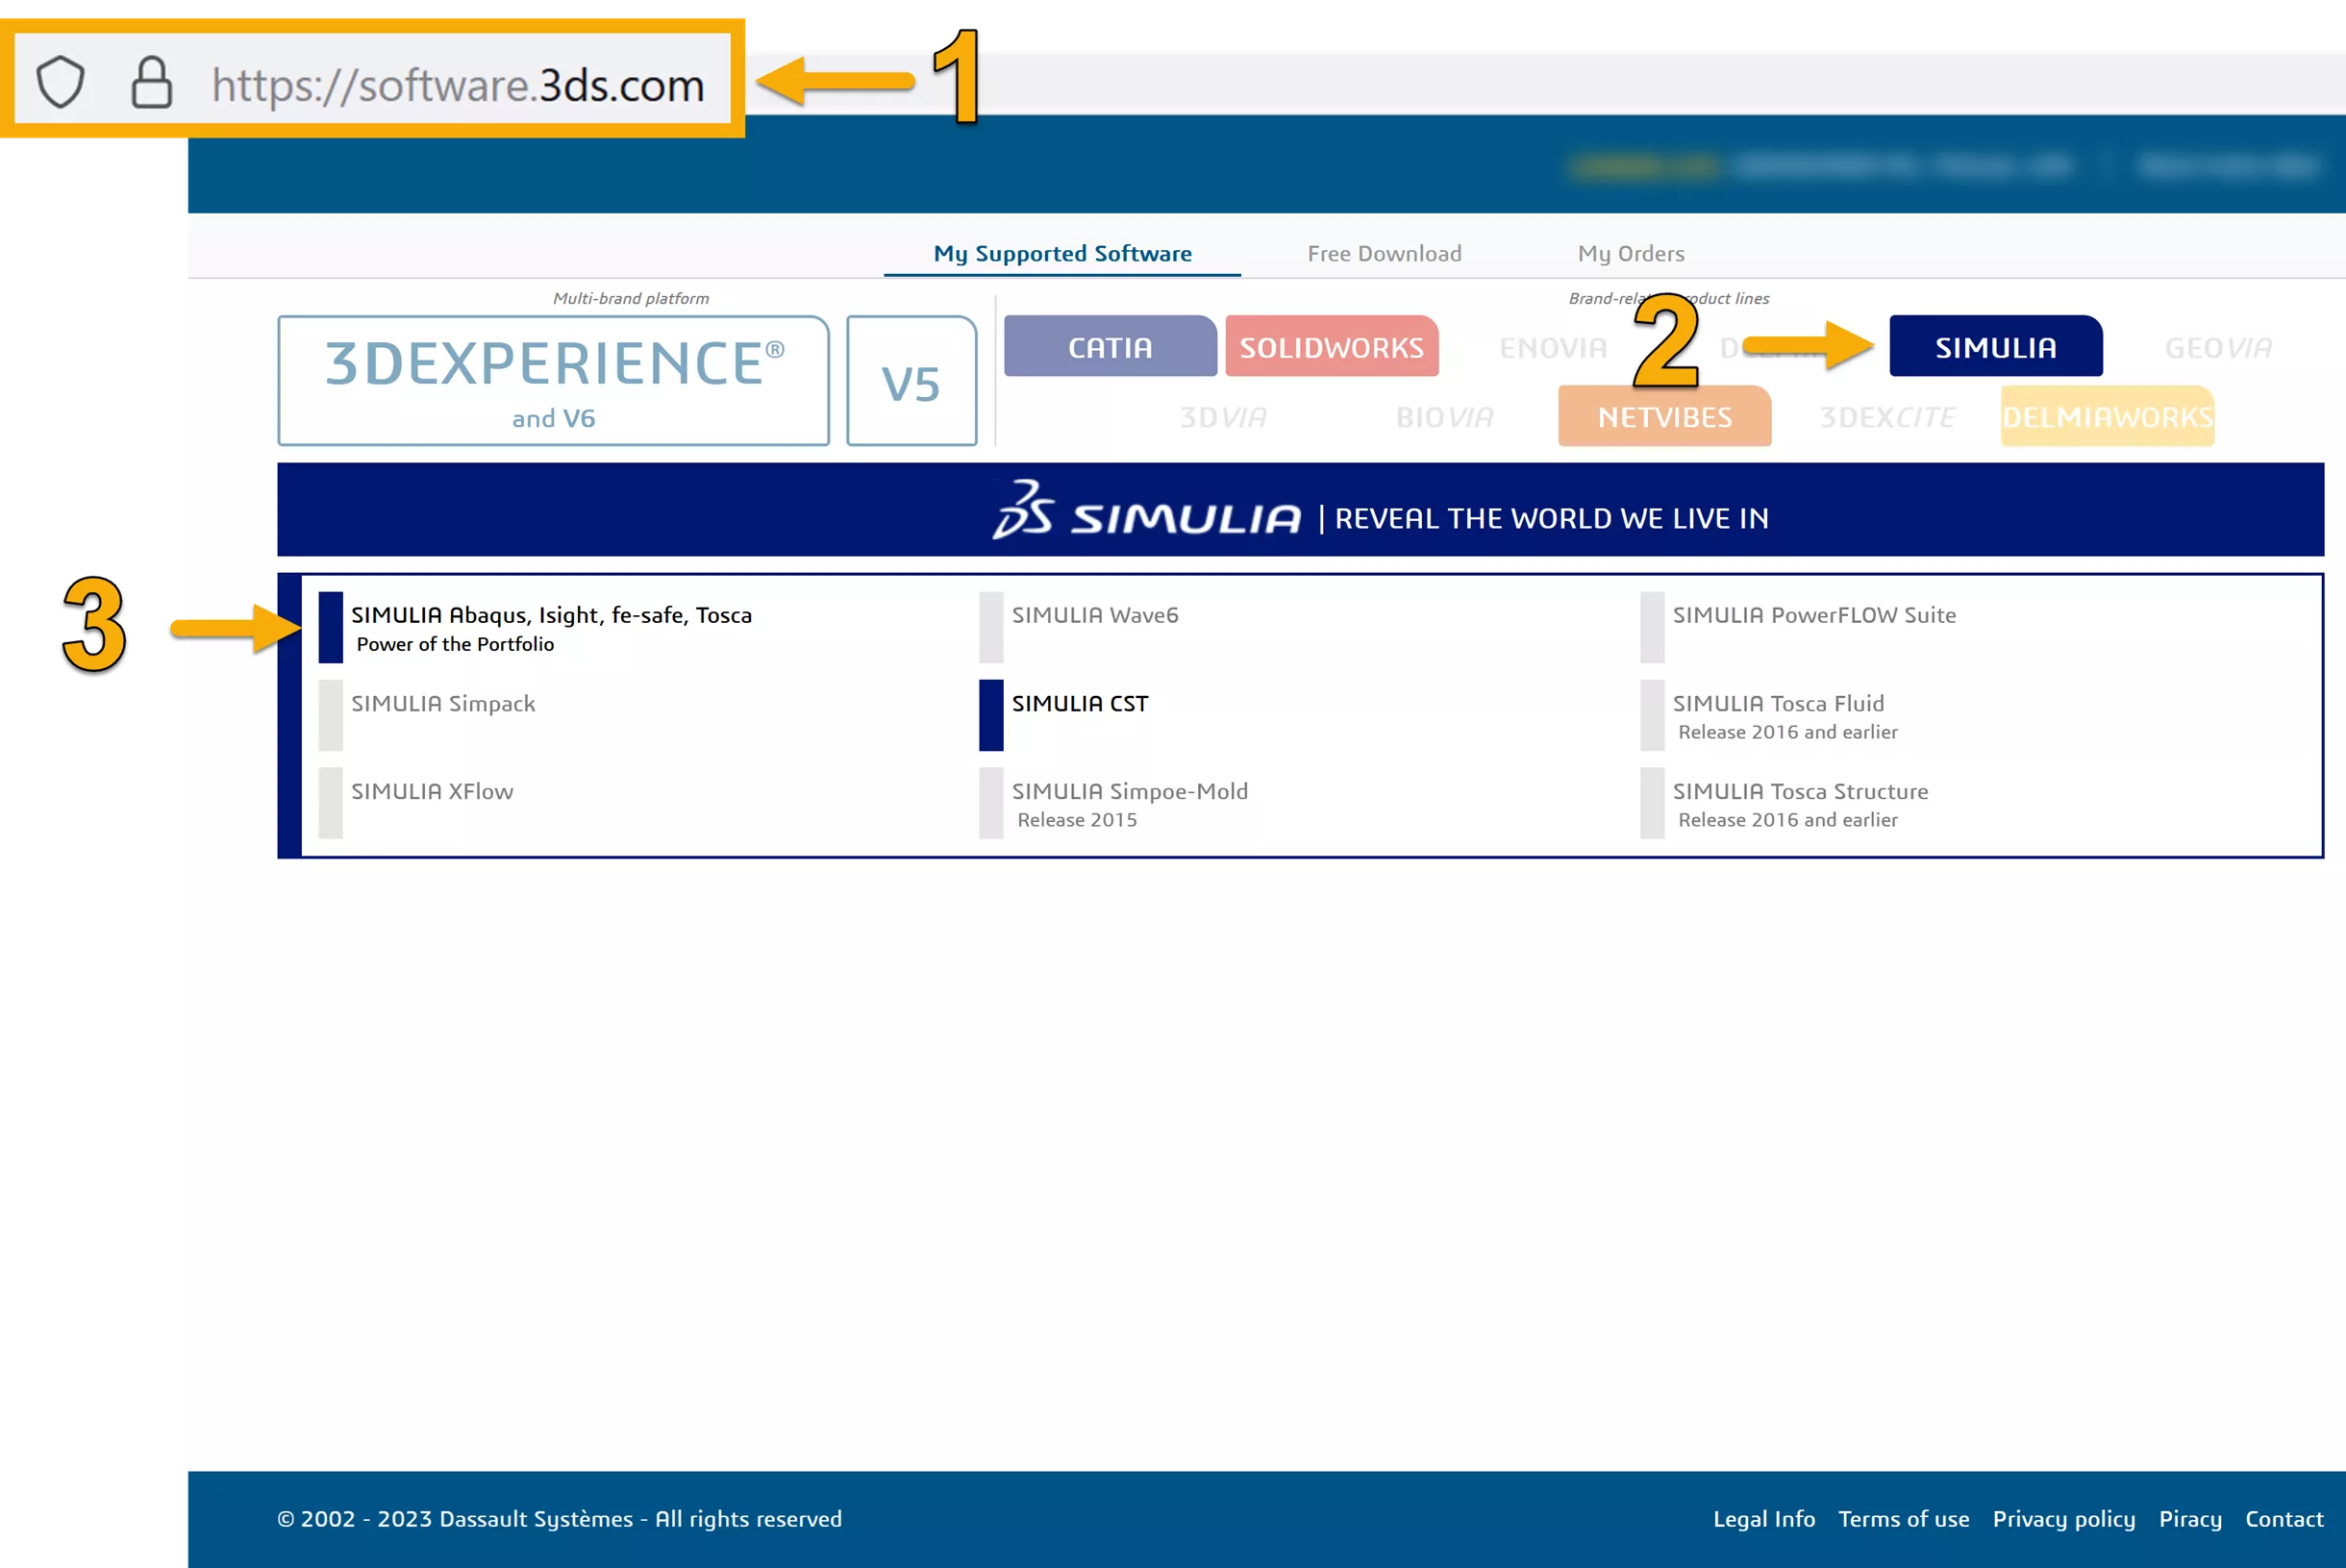Open the My Orders tab
Screen dimensions: 2346x1568
[1630, 254]
